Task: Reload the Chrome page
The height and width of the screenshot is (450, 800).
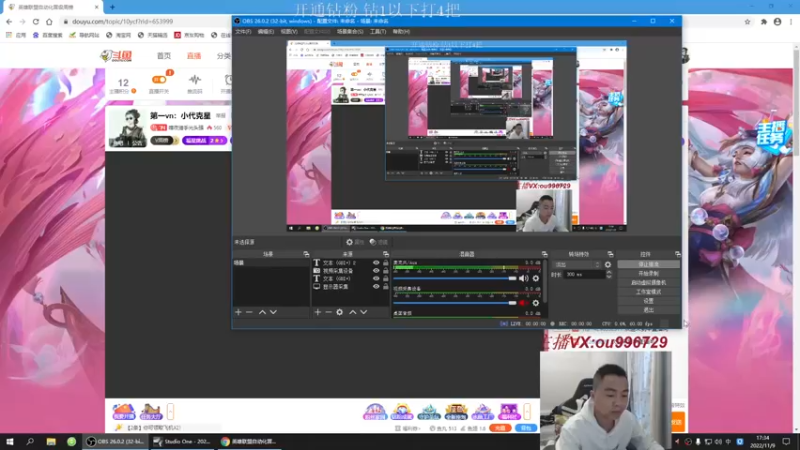Action: tap(36, 21)
